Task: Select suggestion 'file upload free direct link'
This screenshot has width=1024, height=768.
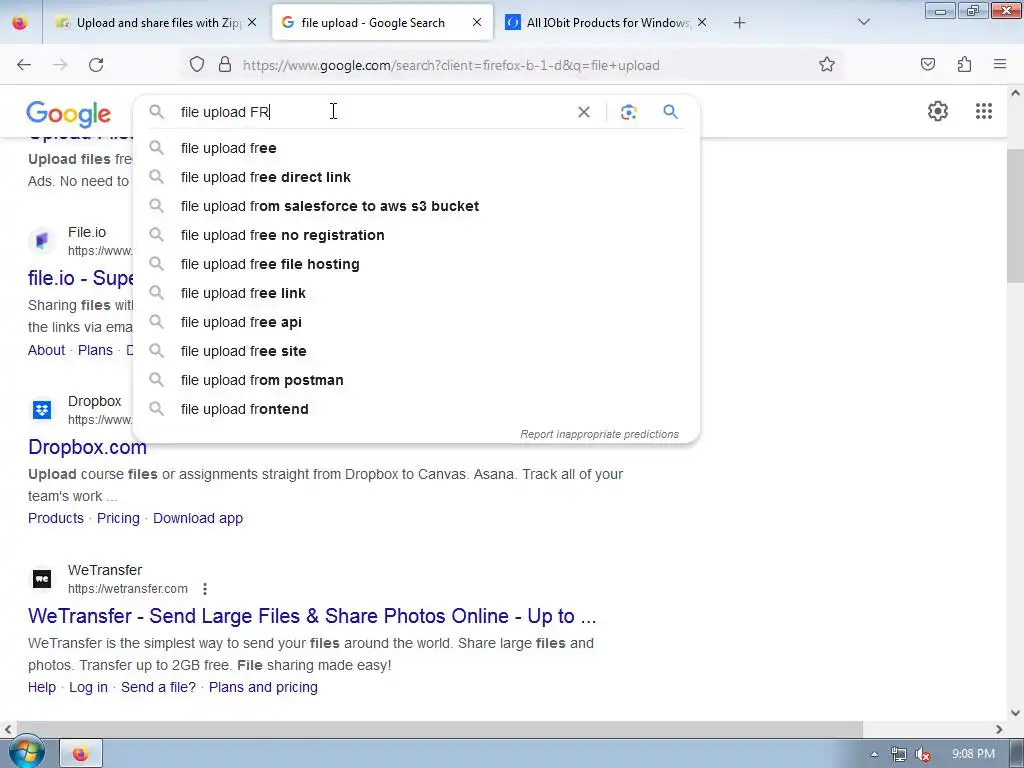Action: click(416, 177)
